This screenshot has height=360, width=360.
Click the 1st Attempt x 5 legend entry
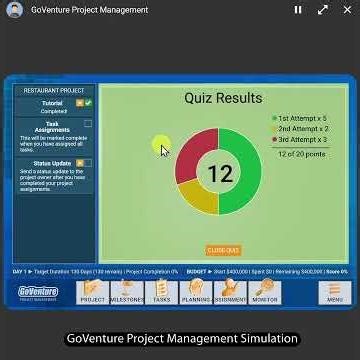click(299, 118)
